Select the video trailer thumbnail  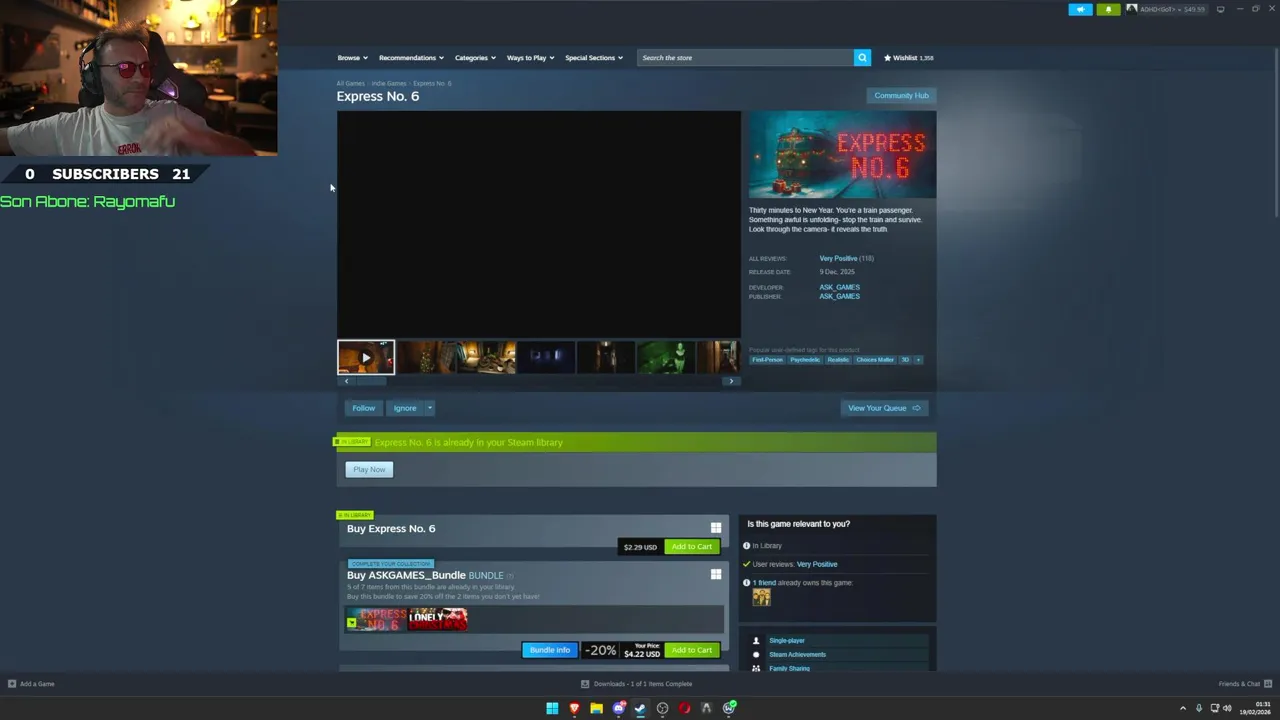(x=366, y=357)
